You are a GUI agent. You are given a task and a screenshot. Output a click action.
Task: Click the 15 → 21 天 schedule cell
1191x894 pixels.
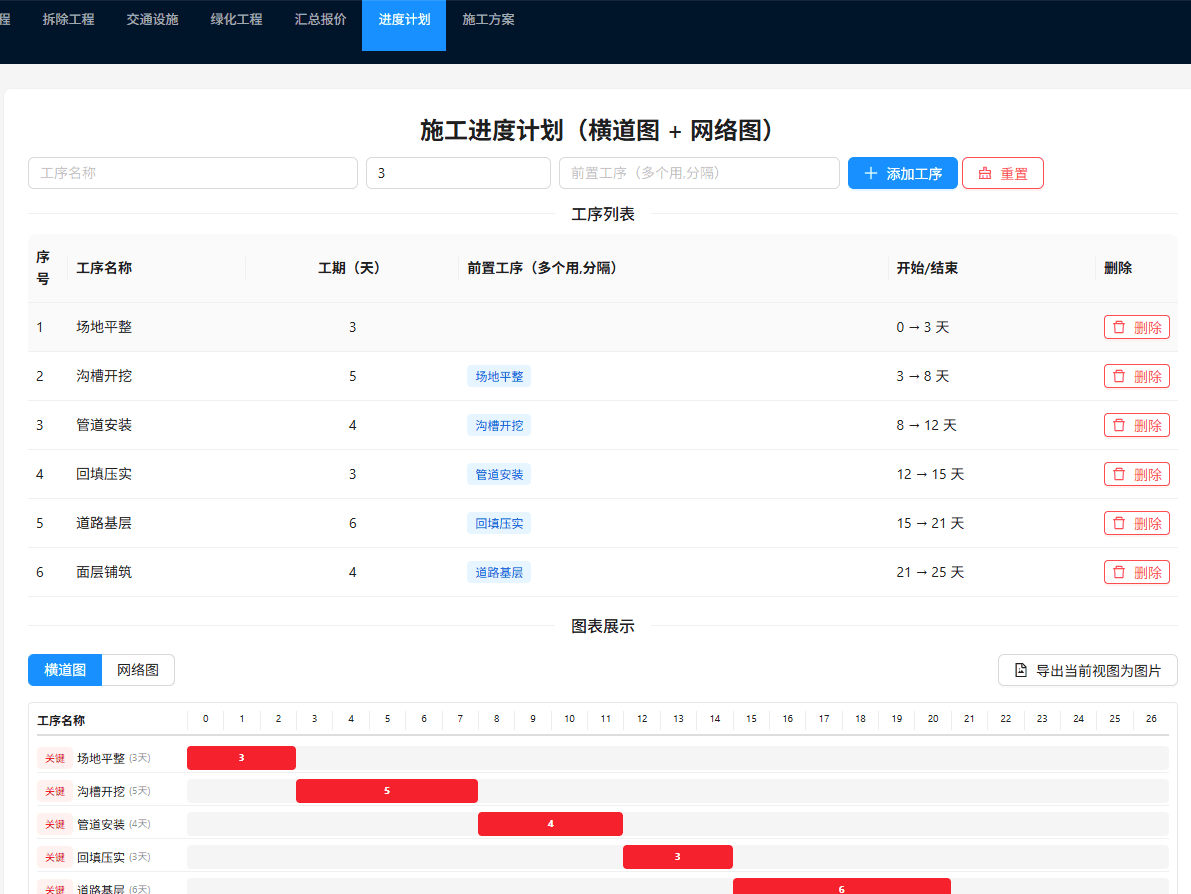[x=930, y=523]
